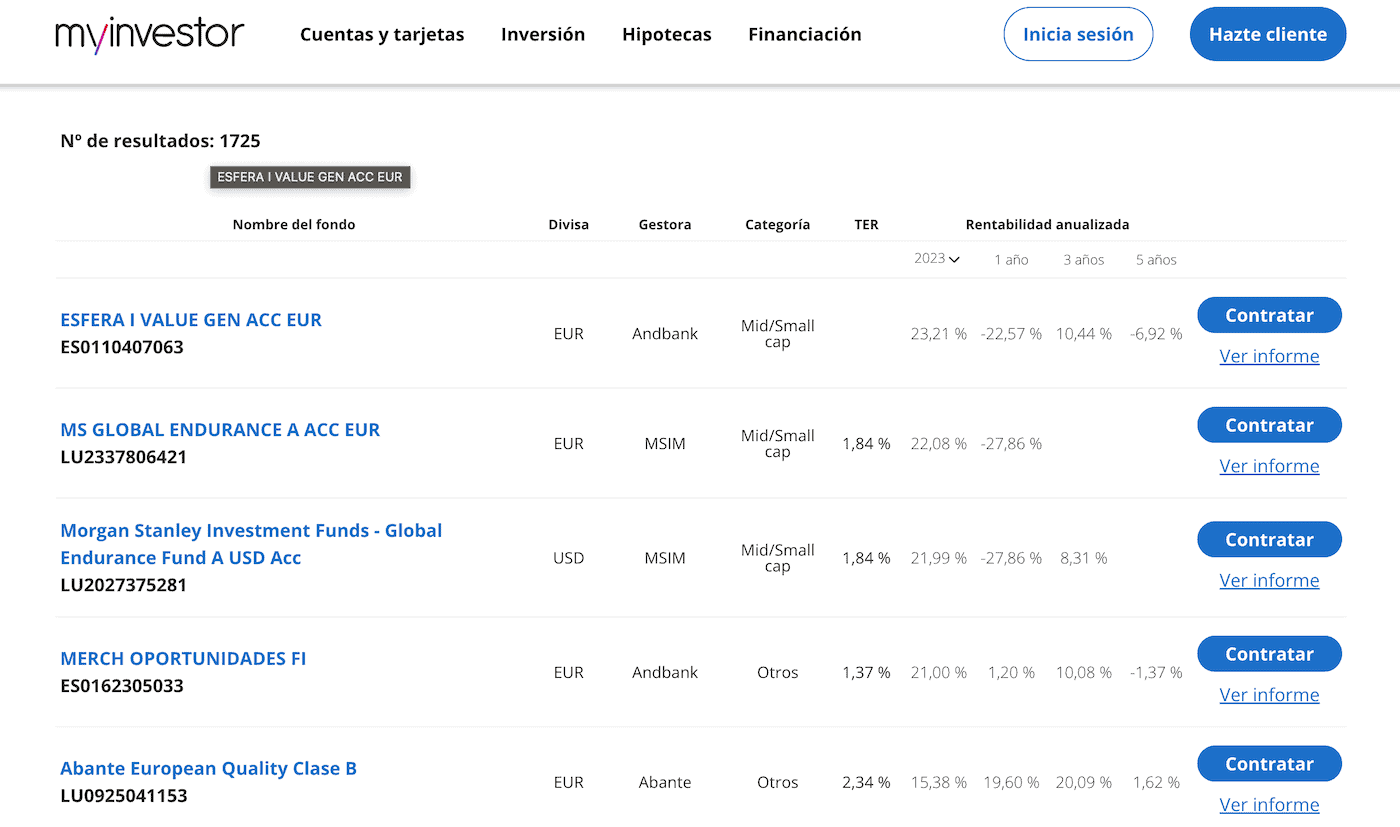Click ISIN LU2027375281
1400x827 pixels.
[x=123, y=585]
